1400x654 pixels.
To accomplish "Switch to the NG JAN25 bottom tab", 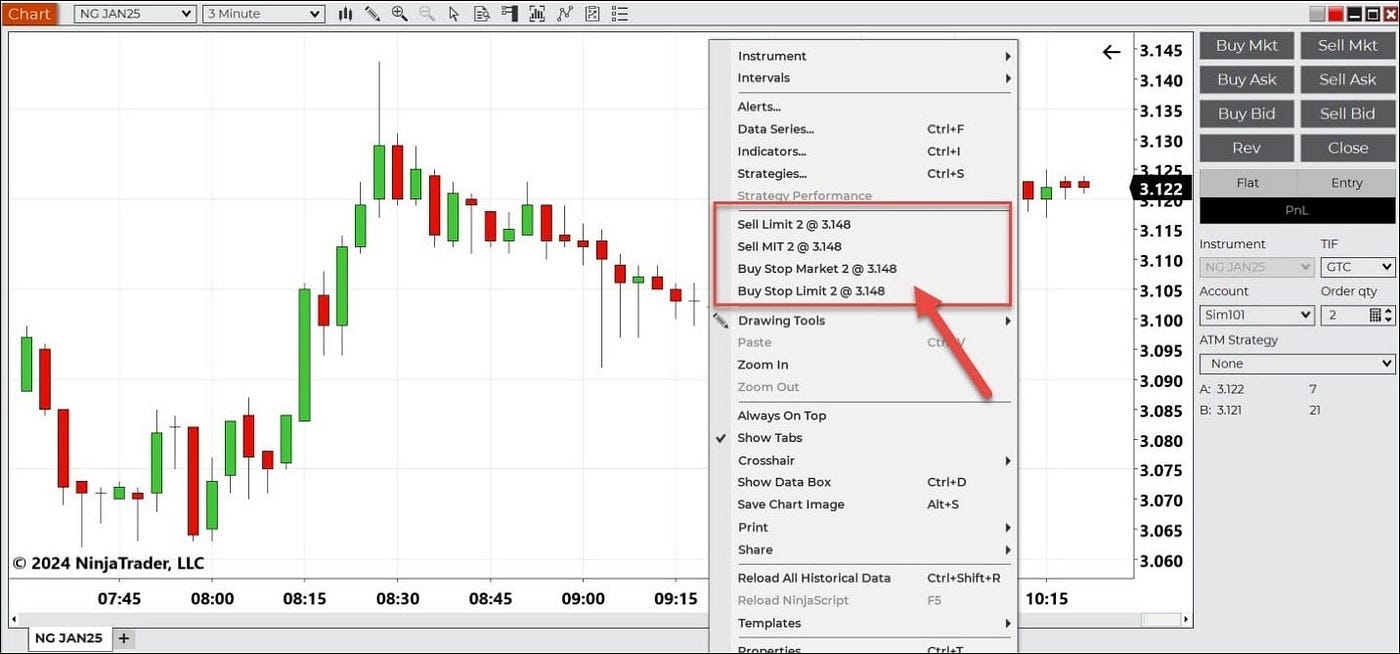I will click(68, 638).
